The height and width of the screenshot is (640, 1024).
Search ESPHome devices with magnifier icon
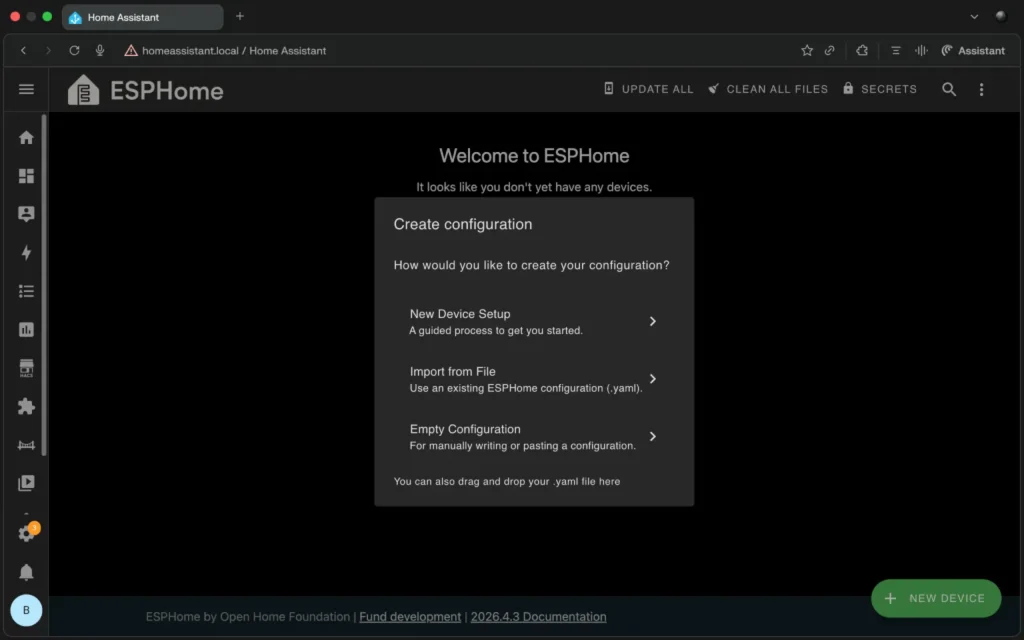pos(949,89)
